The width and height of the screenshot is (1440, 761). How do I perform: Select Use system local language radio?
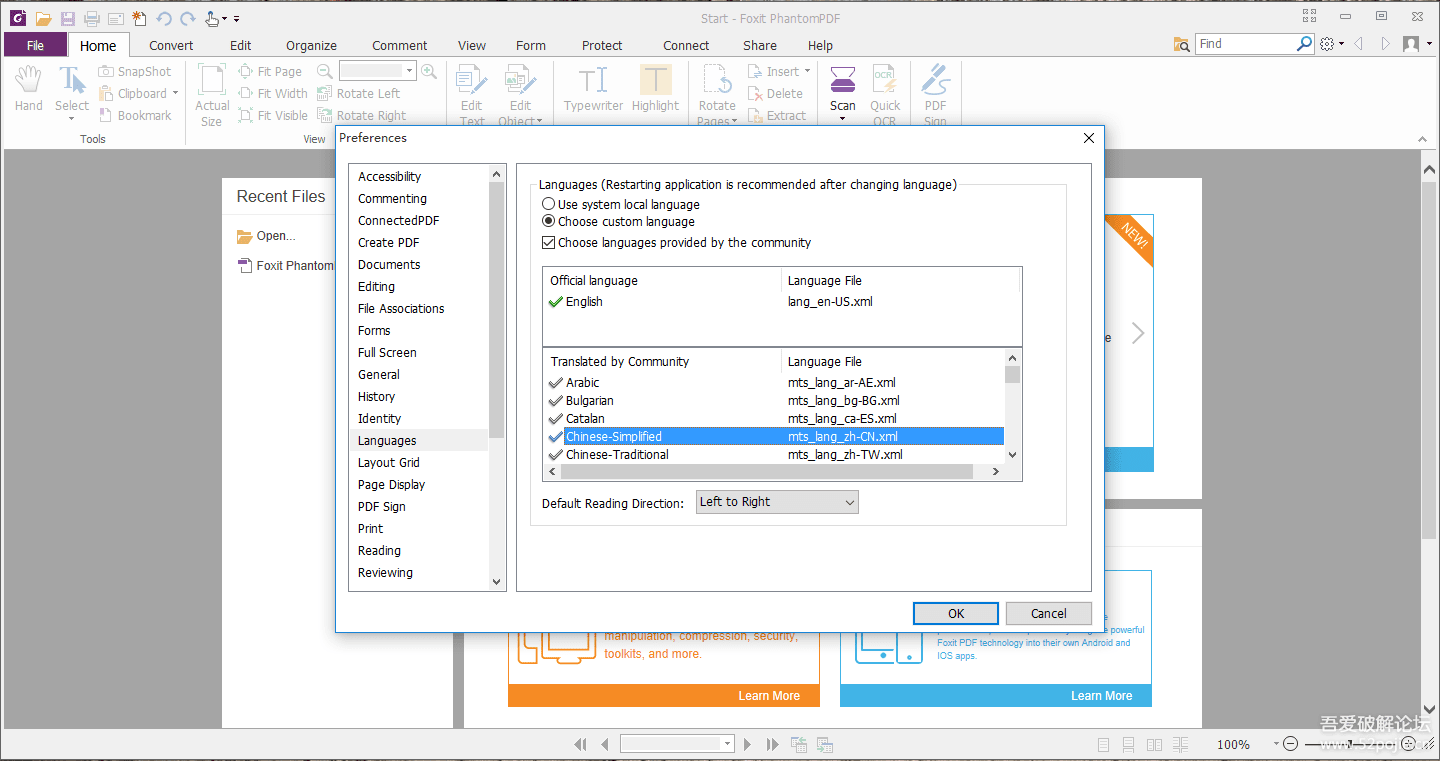548,204
